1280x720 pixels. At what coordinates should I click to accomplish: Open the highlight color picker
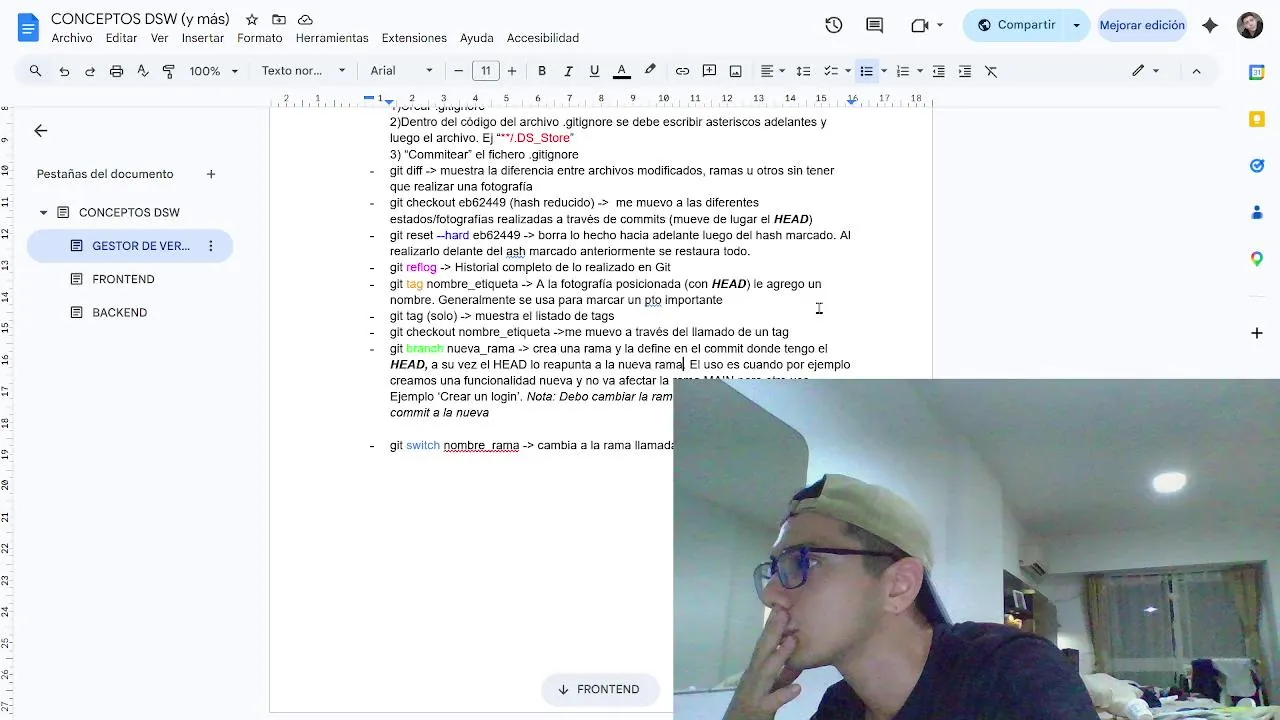(x=650, y=71)
